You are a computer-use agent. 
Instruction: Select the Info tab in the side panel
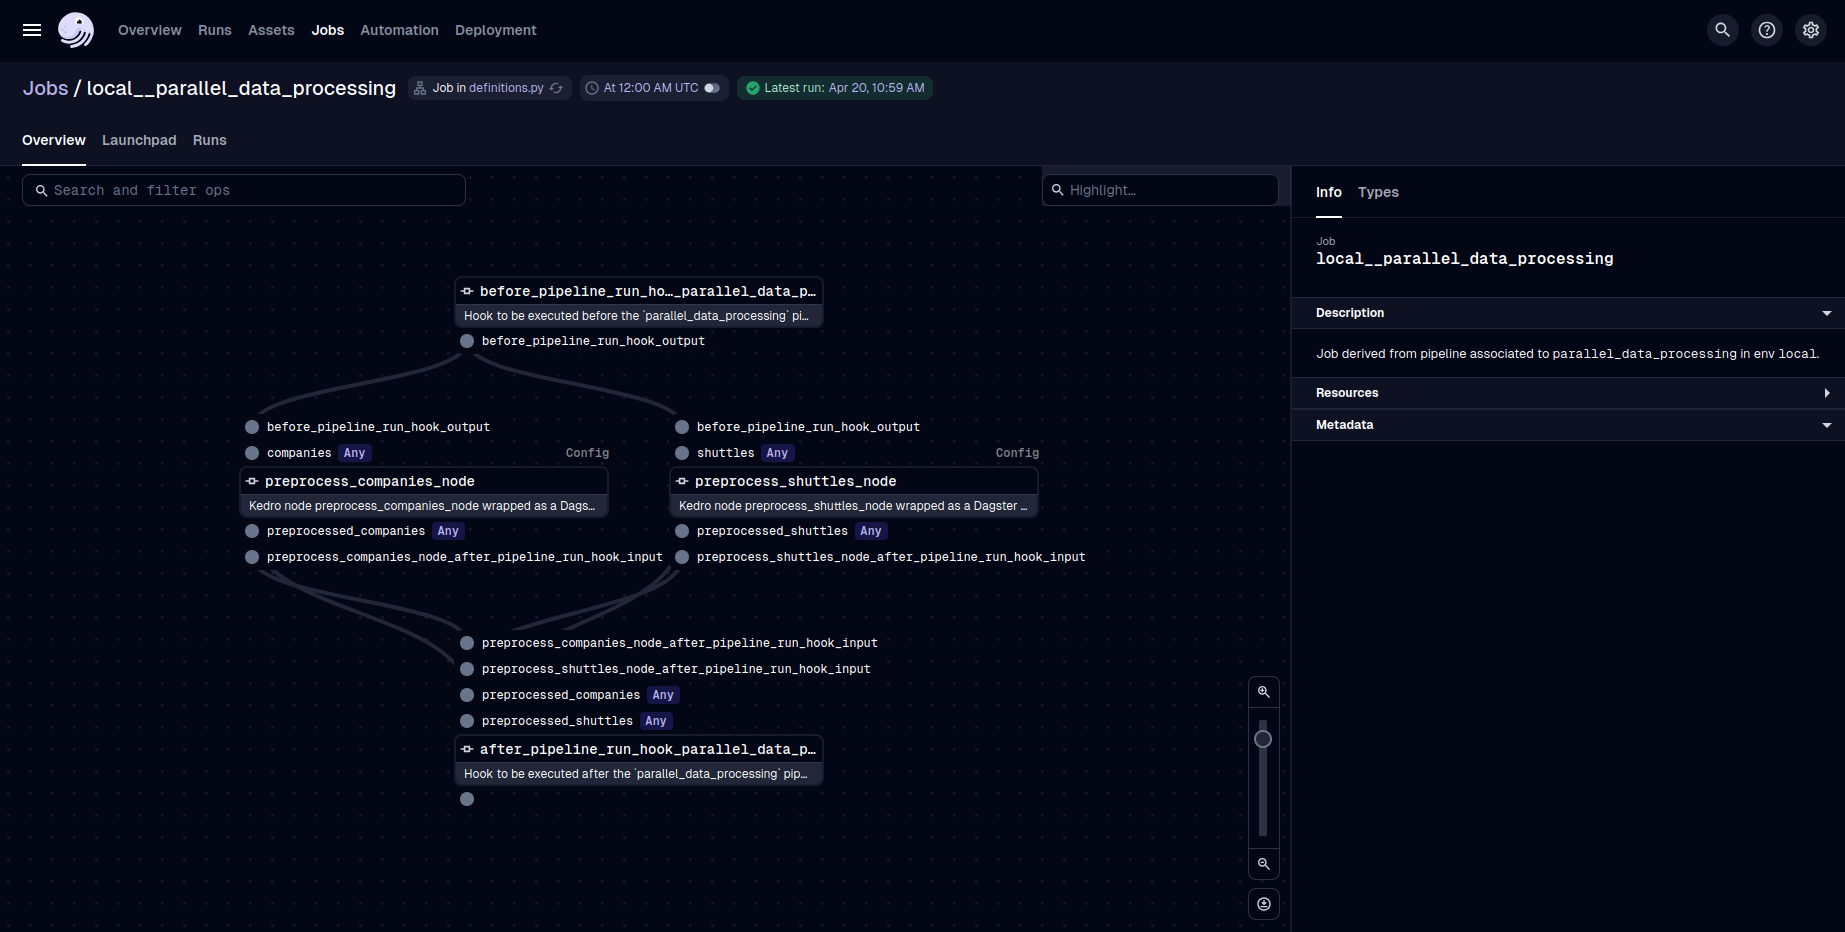[x=1329, y=192]
